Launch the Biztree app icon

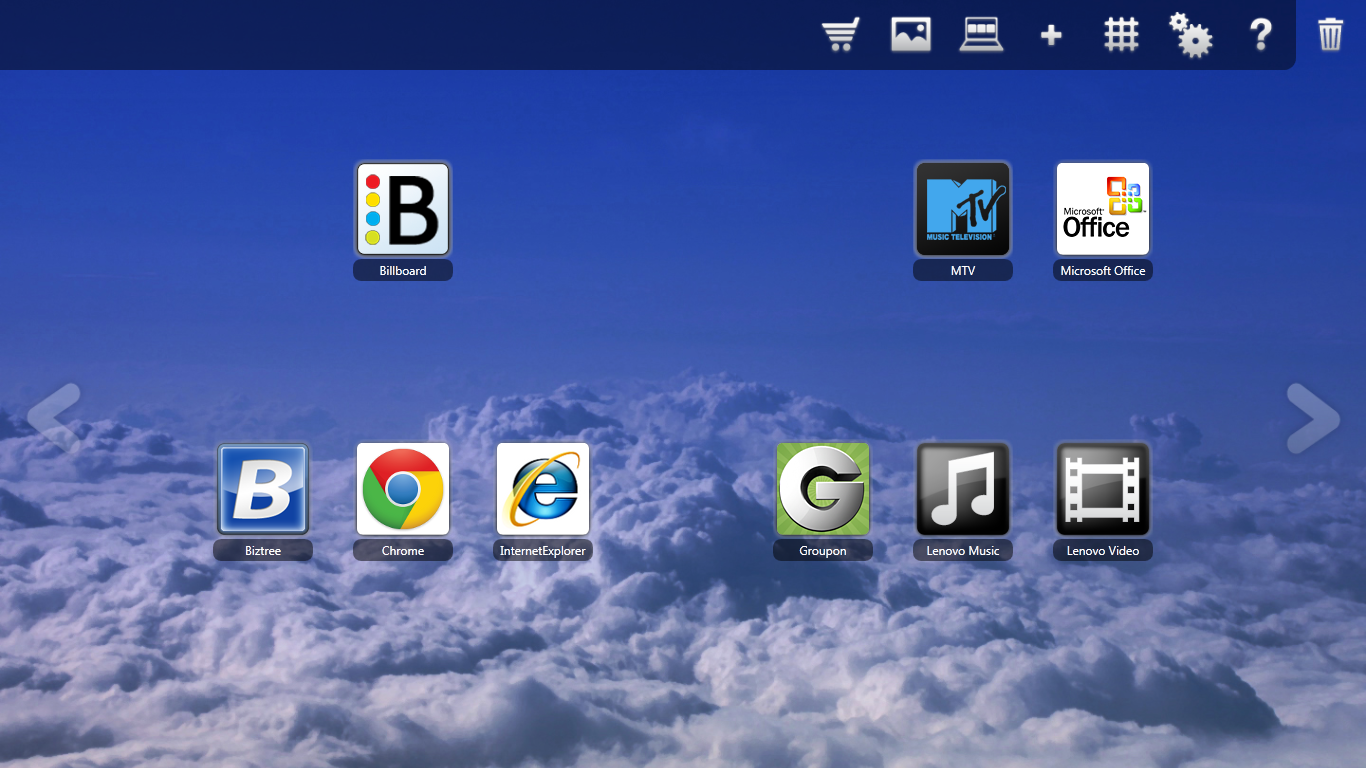pyautogui.click(x=263, y=489)
